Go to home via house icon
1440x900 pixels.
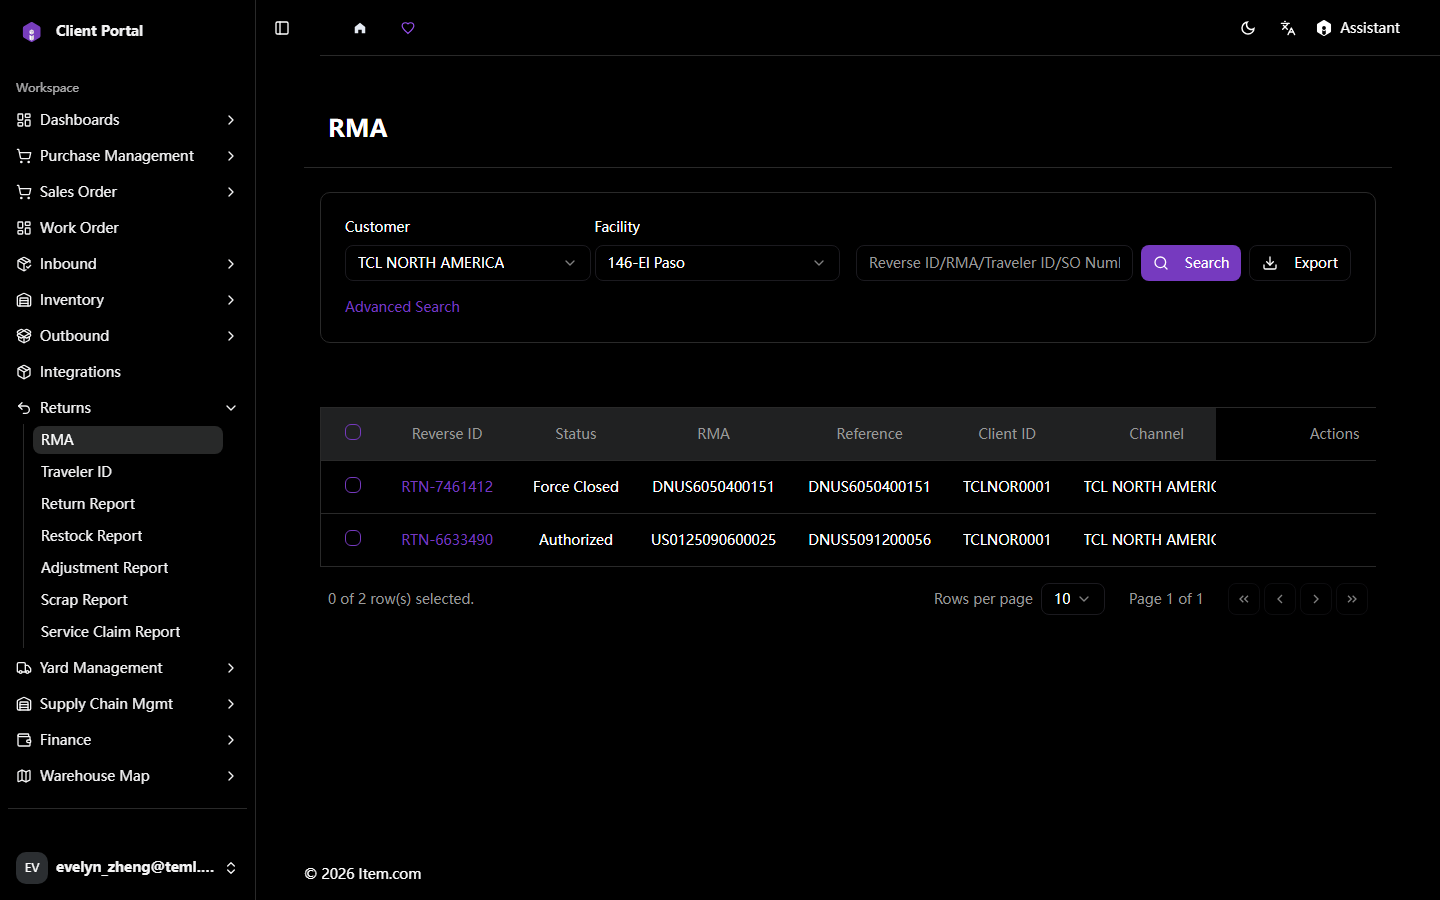pyautogui.click(x=360, y=28)
